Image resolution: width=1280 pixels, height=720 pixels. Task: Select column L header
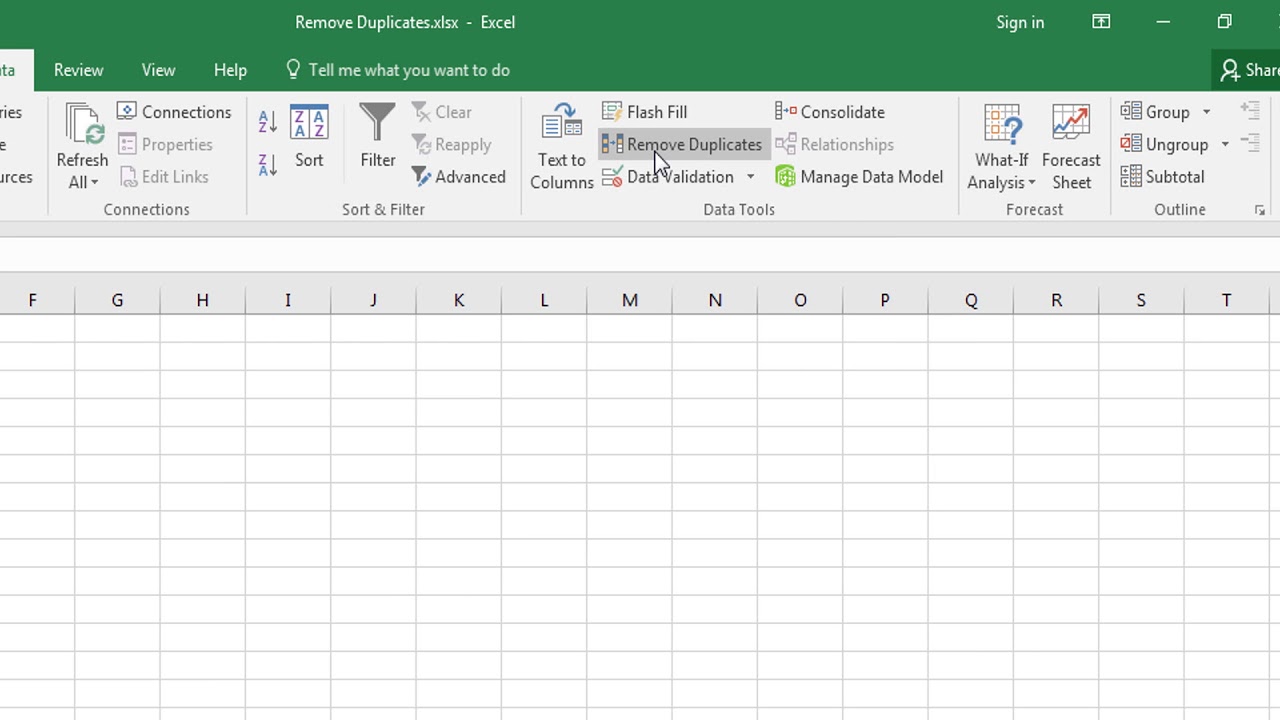[x=544, y=300]
